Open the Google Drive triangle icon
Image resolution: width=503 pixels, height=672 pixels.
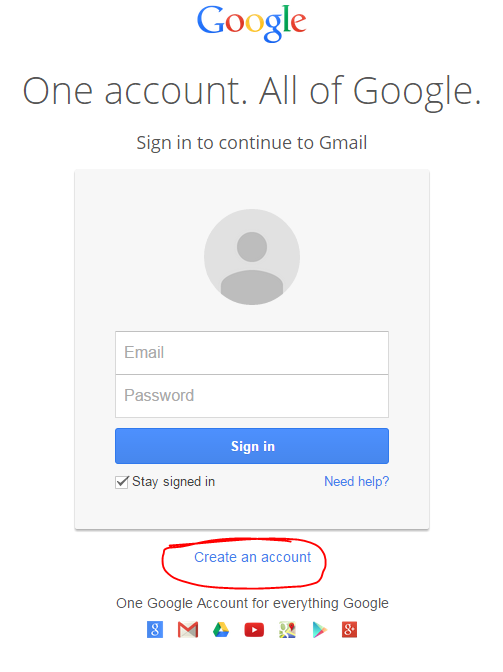point(221,630)
